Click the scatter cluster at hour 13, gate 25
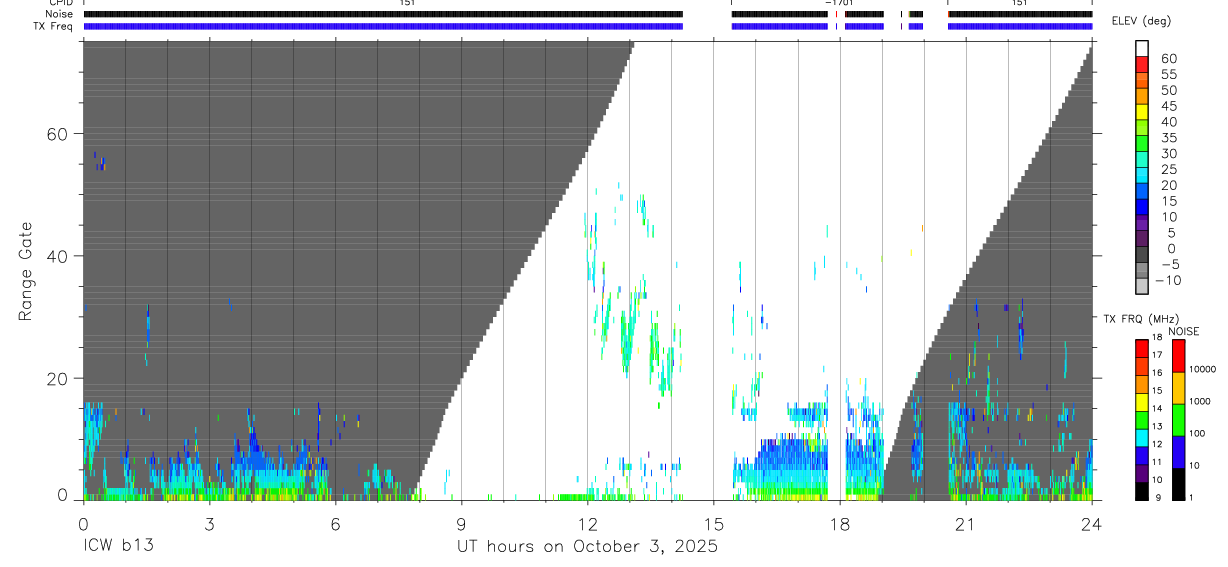The height and width of the screenshot is (567, 1228). (x=628, y=340)
